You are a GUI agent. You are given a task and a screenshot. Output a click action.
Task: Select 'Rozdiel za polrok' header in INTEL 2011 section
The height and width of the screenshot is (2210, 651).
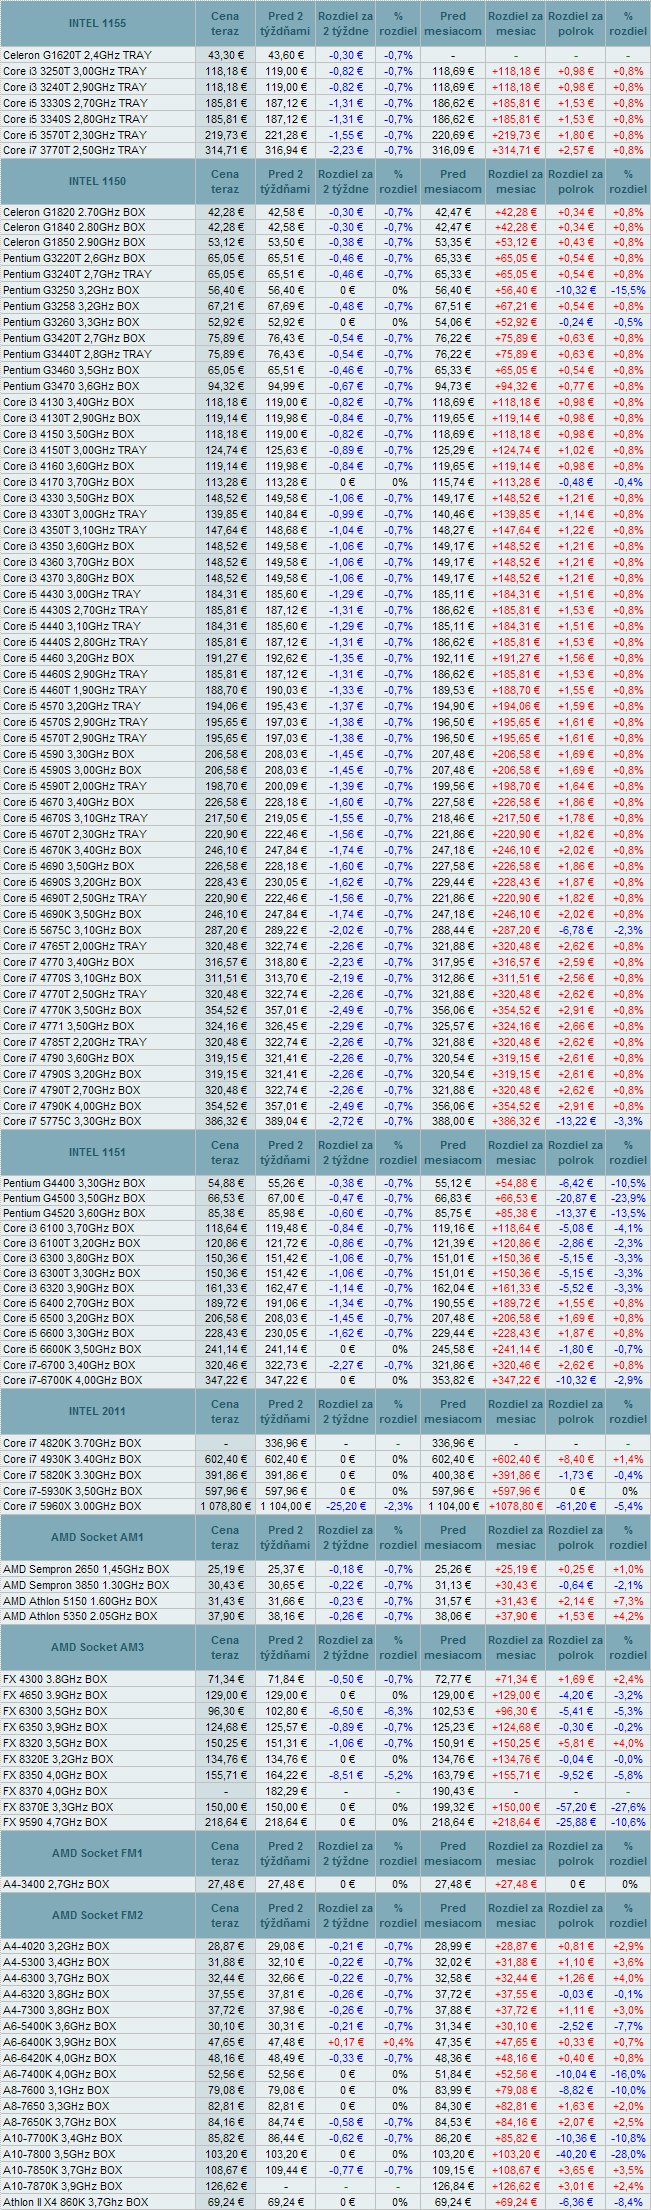pos(576,1411)
